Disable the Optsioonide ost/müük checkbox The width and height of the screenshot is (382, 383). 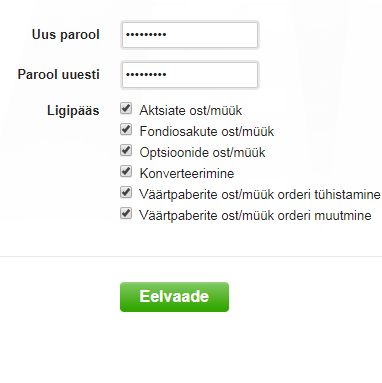click(x=126, y=150)
